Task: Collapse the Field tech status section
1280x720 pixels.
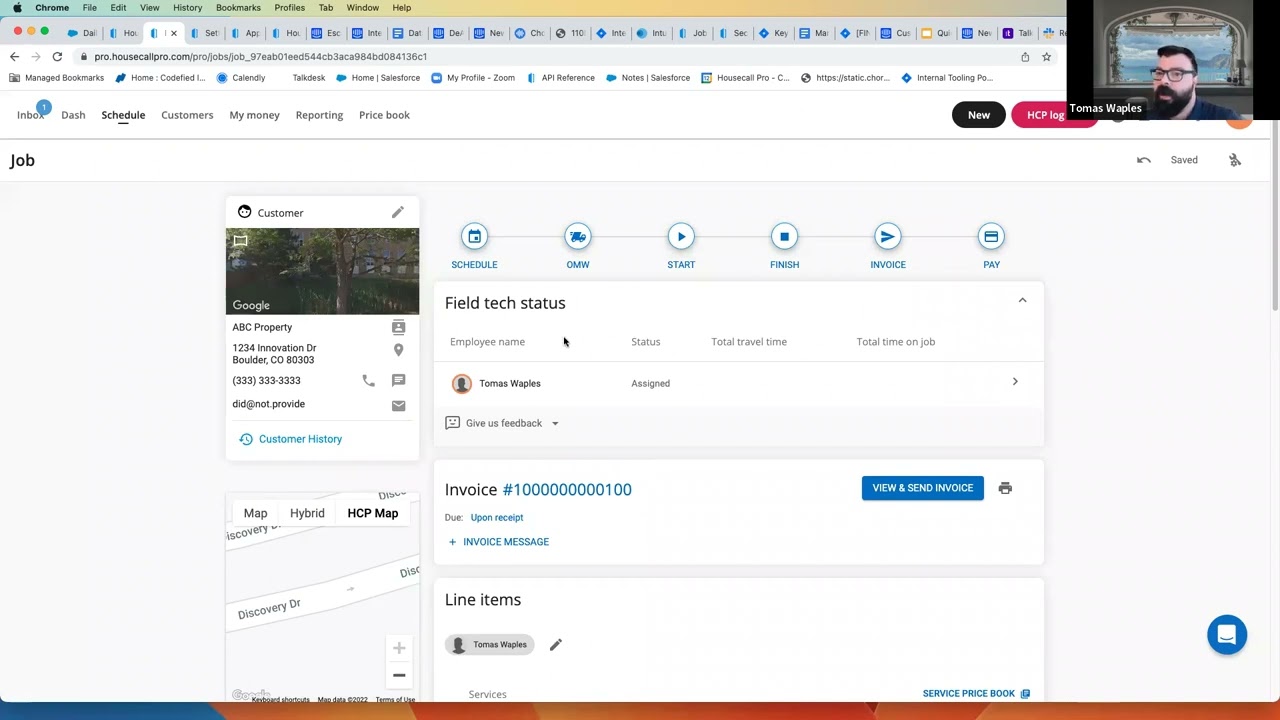Action: click(1022, 300)
